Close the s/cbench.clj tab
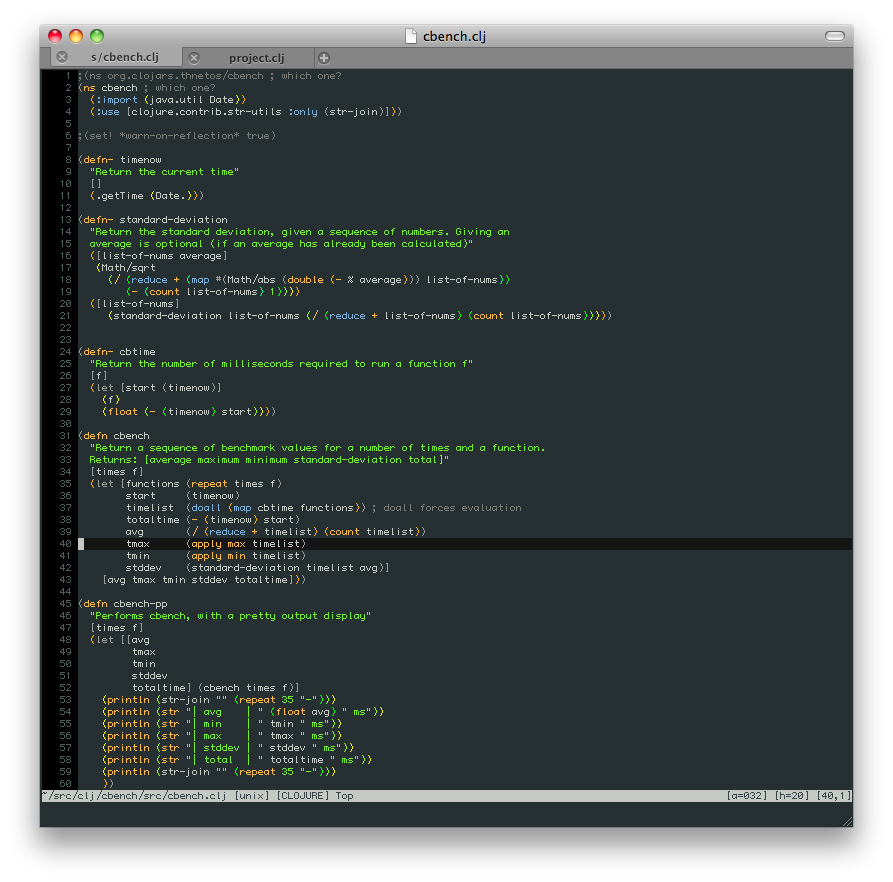 [62, 58]
